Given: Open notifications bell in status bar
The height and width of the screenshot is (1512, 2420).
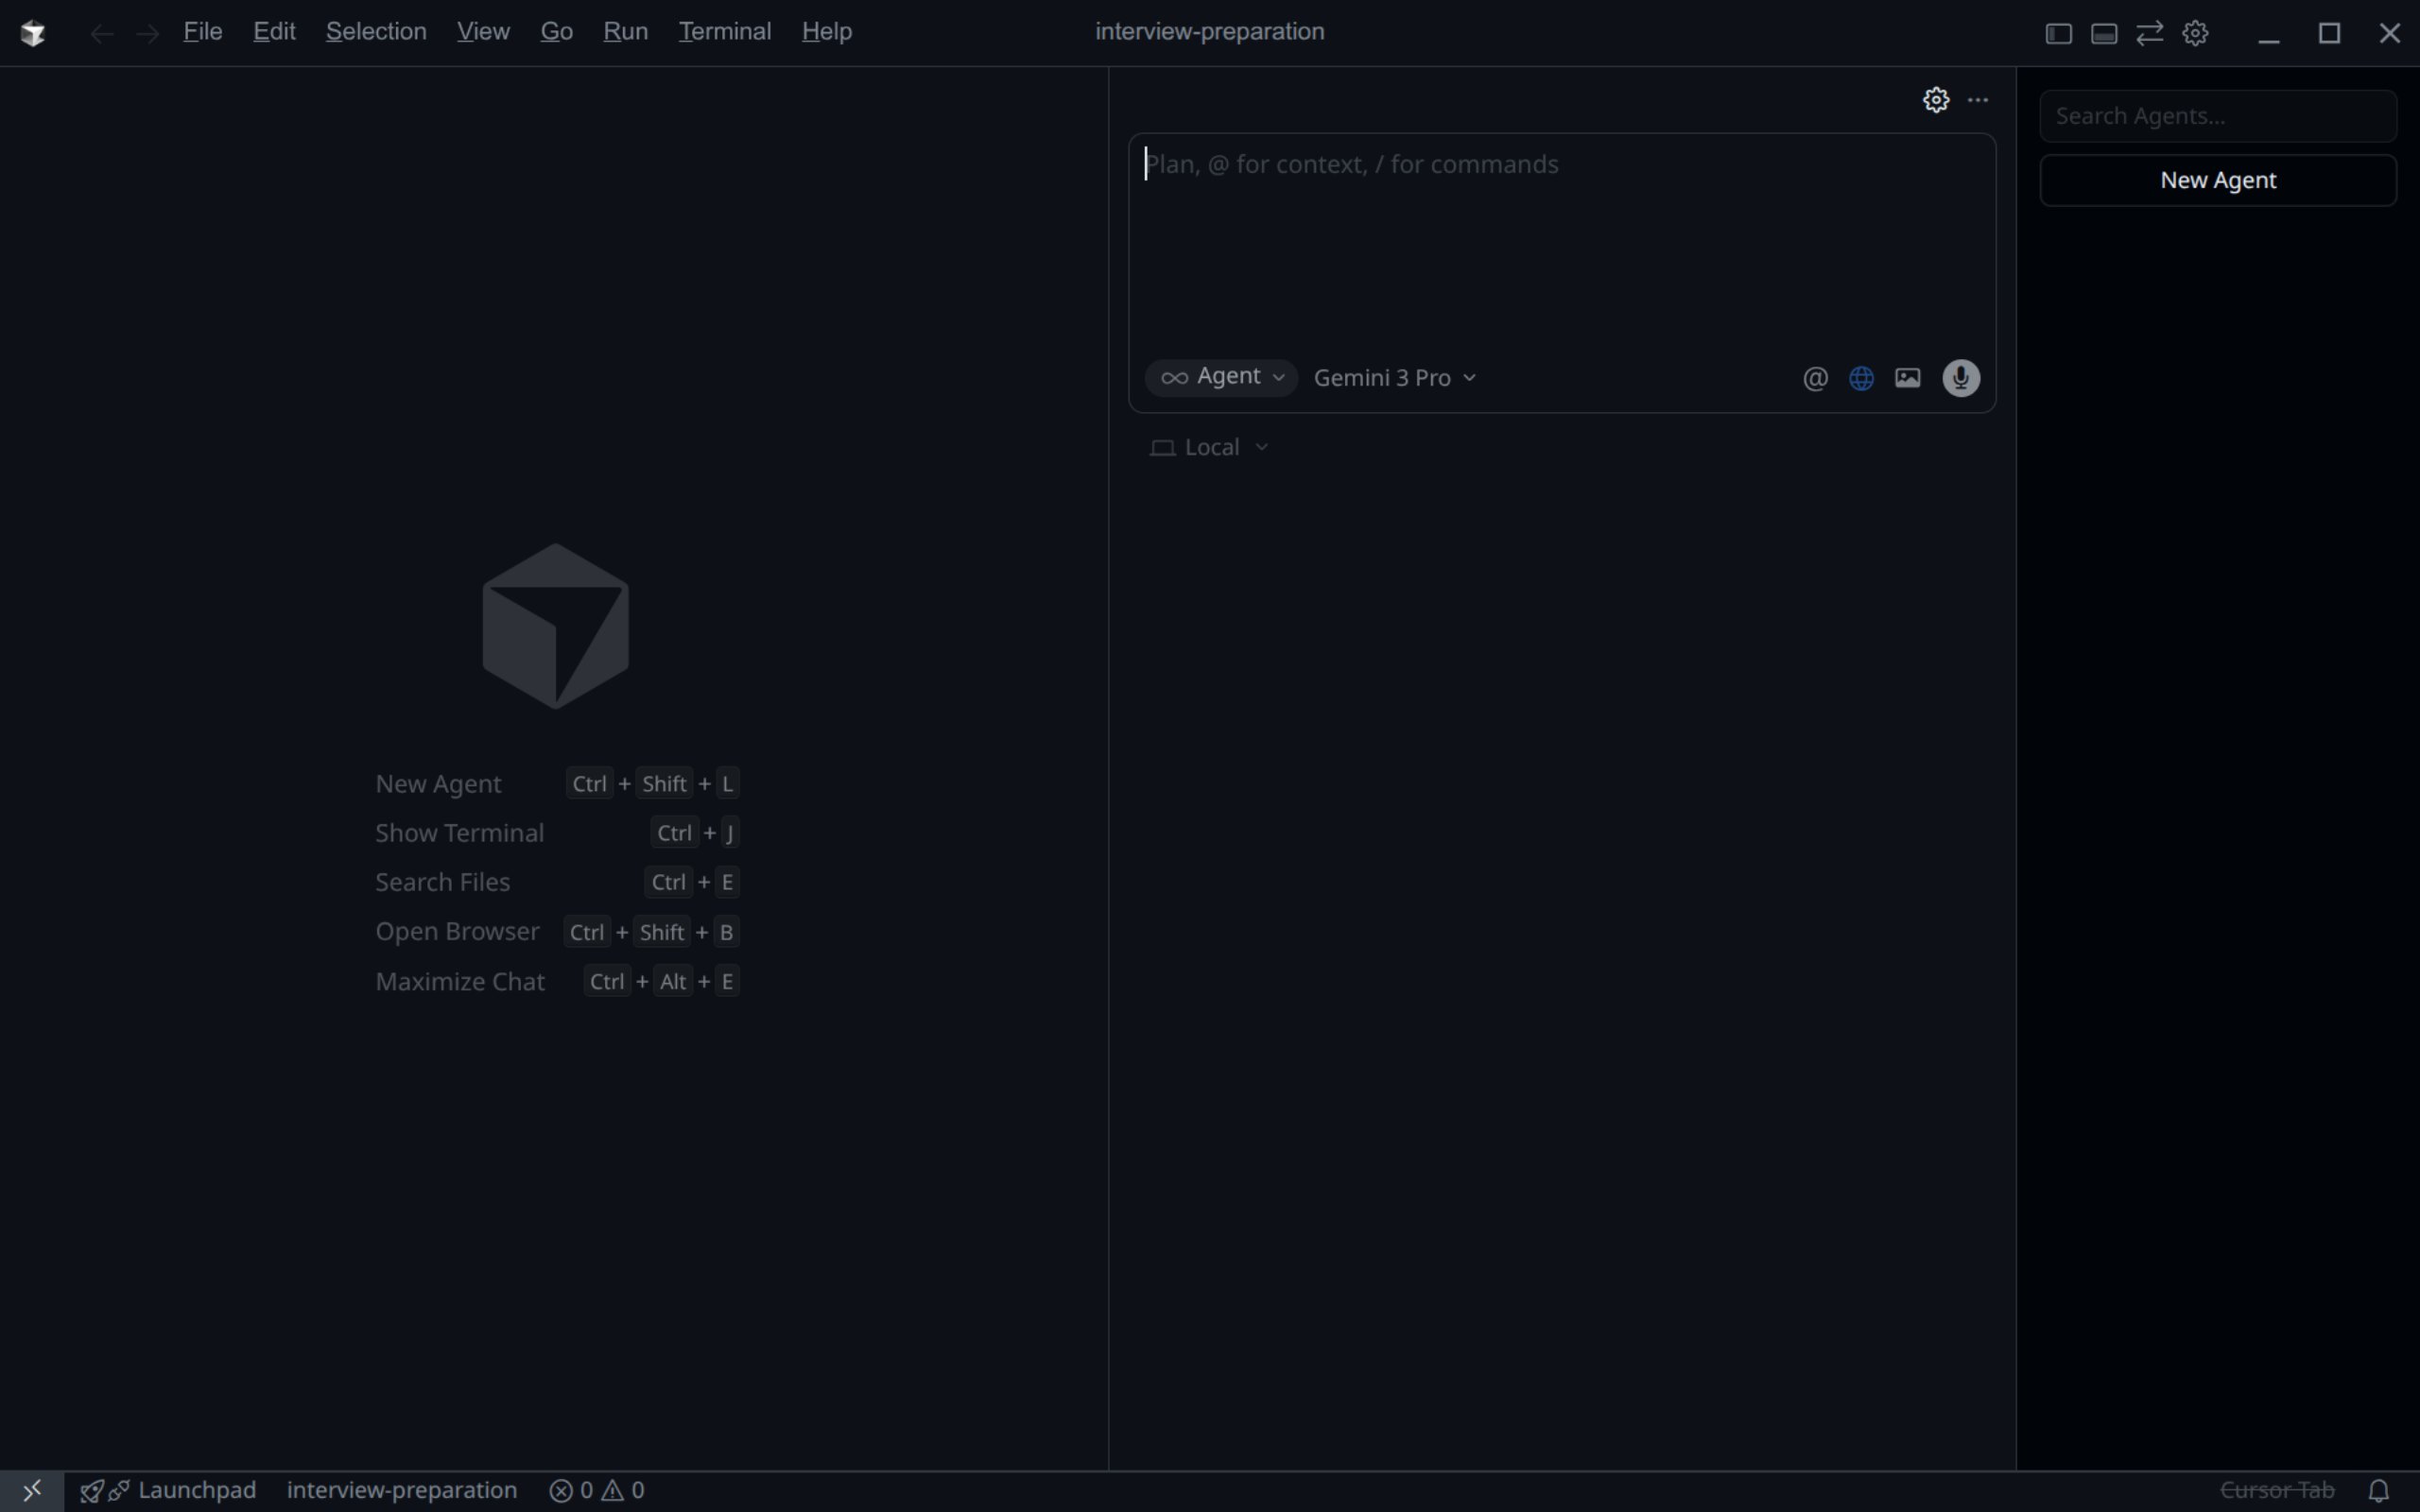Looking at the screenshot, I should click(x=2379, y=1489).
